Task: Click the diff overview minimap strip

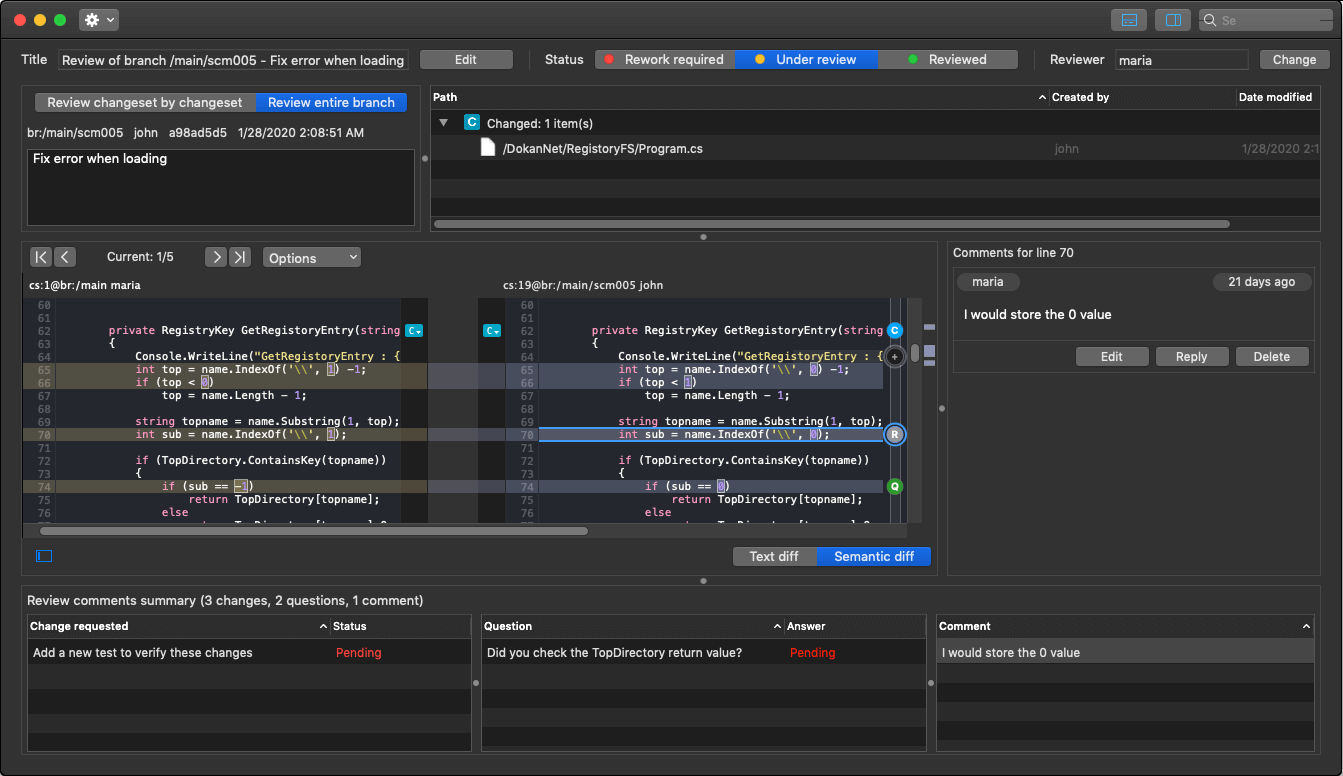Action: 929,410
